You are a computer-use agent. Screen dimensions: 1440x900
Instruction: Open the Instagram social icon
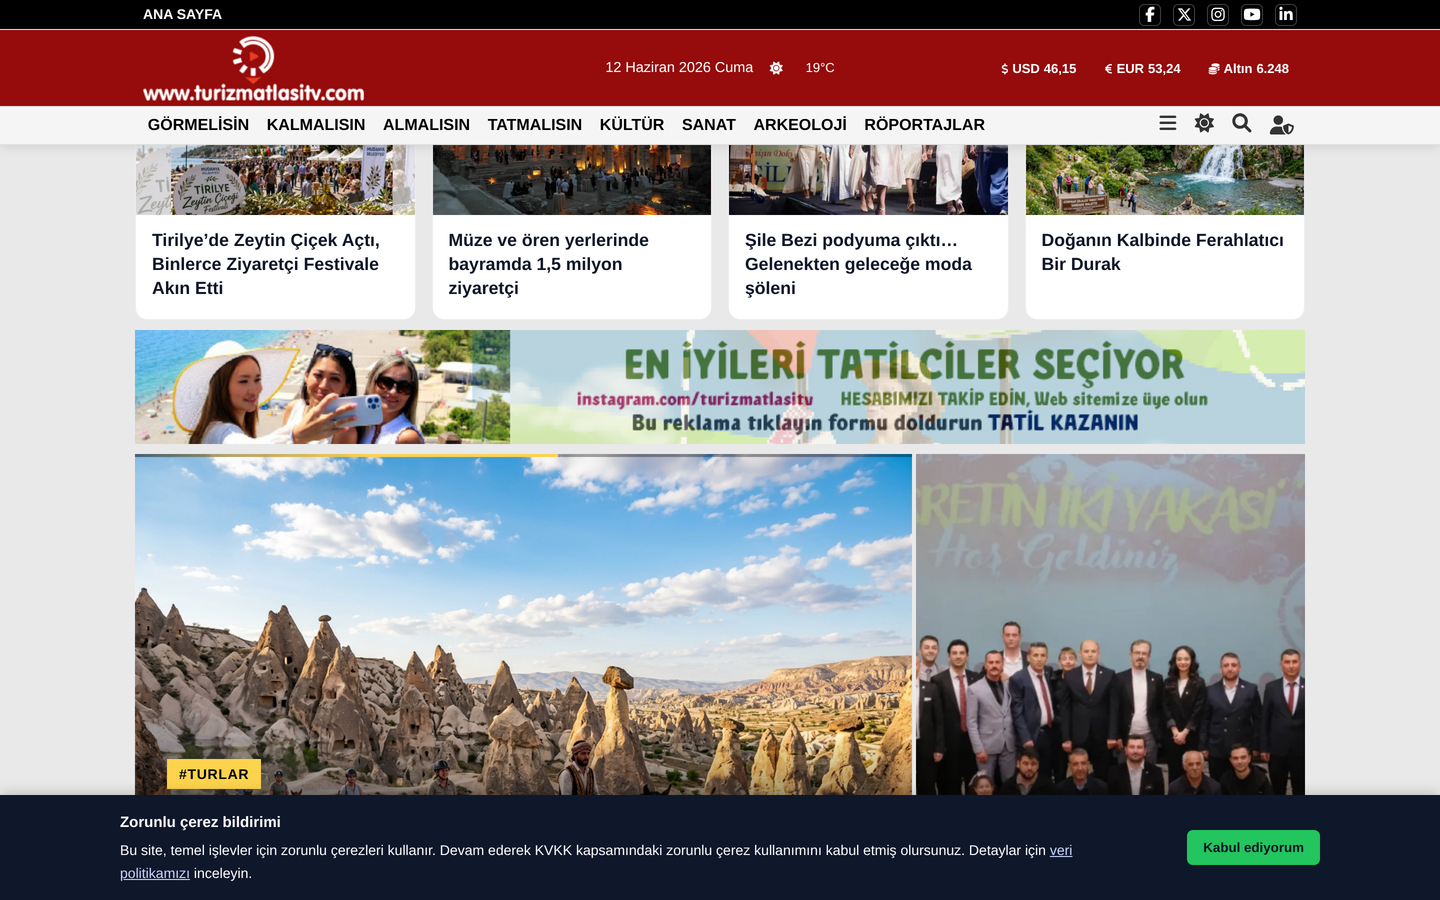[x=1218, y=14]
